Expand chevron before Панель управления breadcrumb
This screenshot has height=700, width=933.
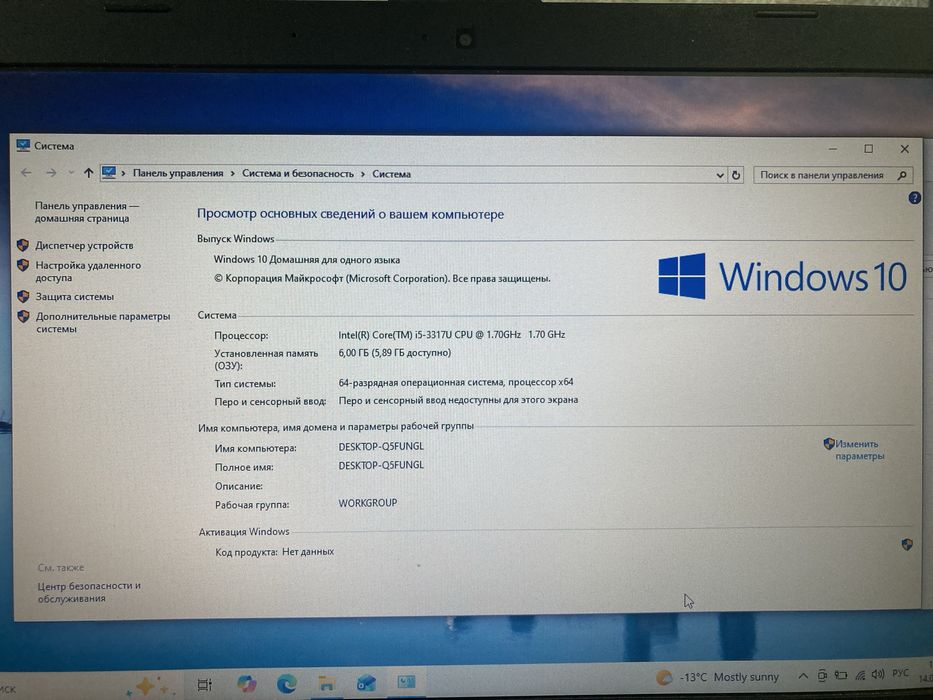[123, 173]
